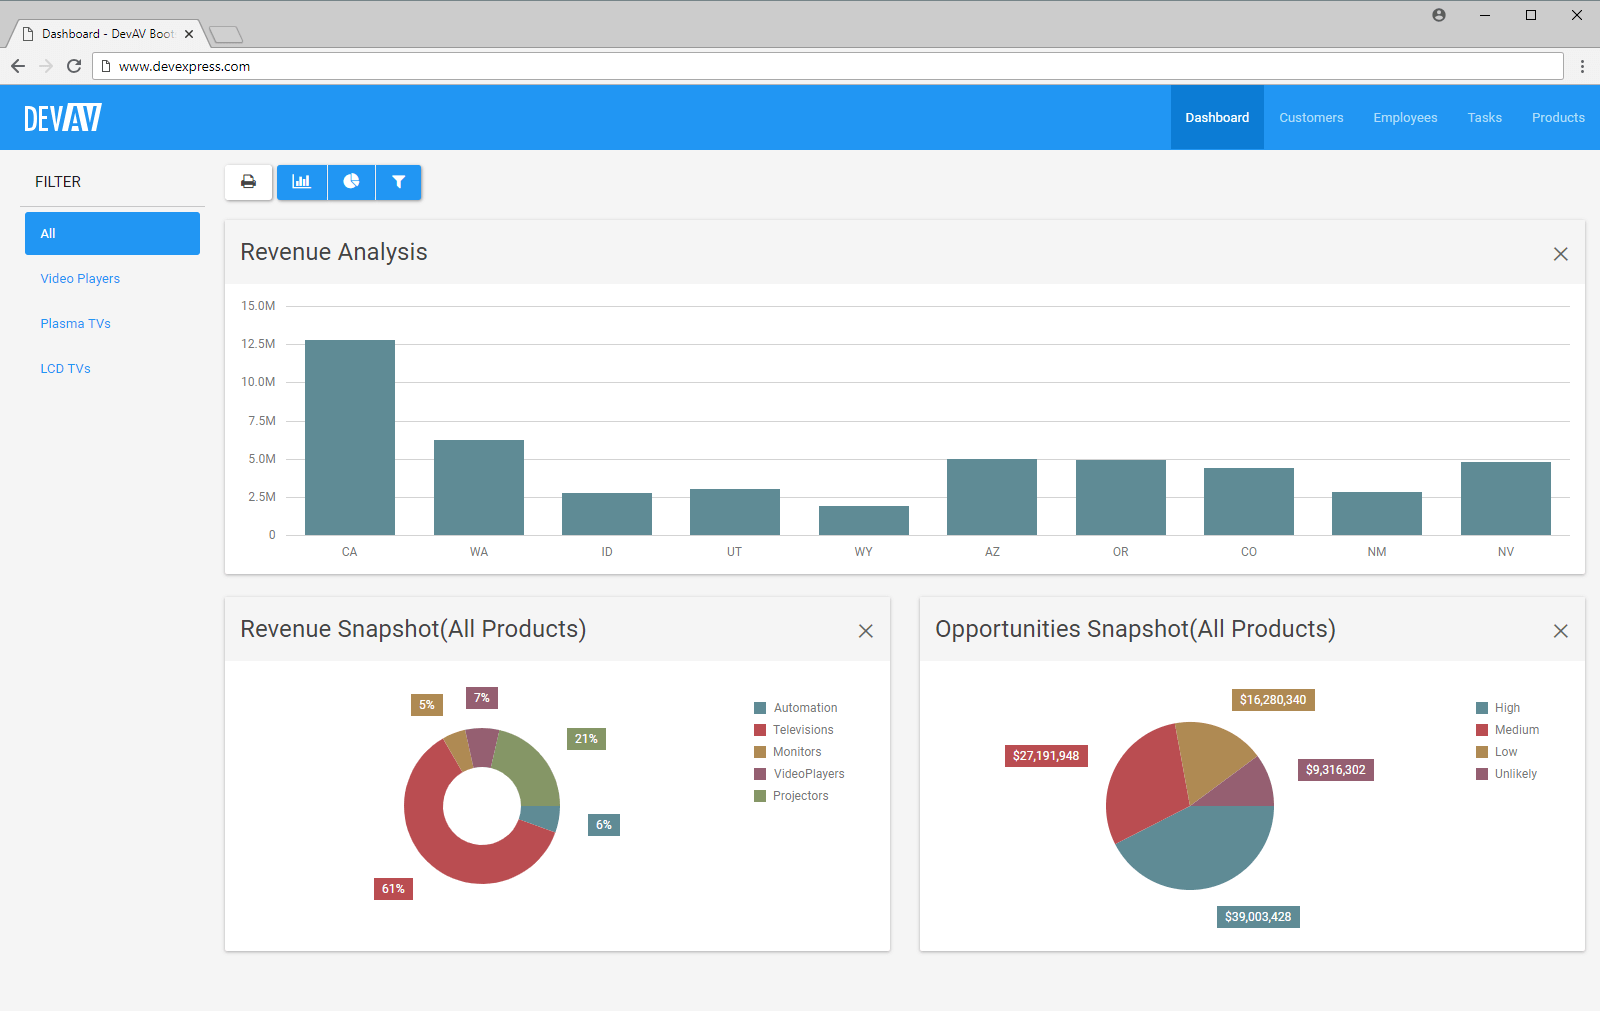Click the Televisions legend color marker

759,729
